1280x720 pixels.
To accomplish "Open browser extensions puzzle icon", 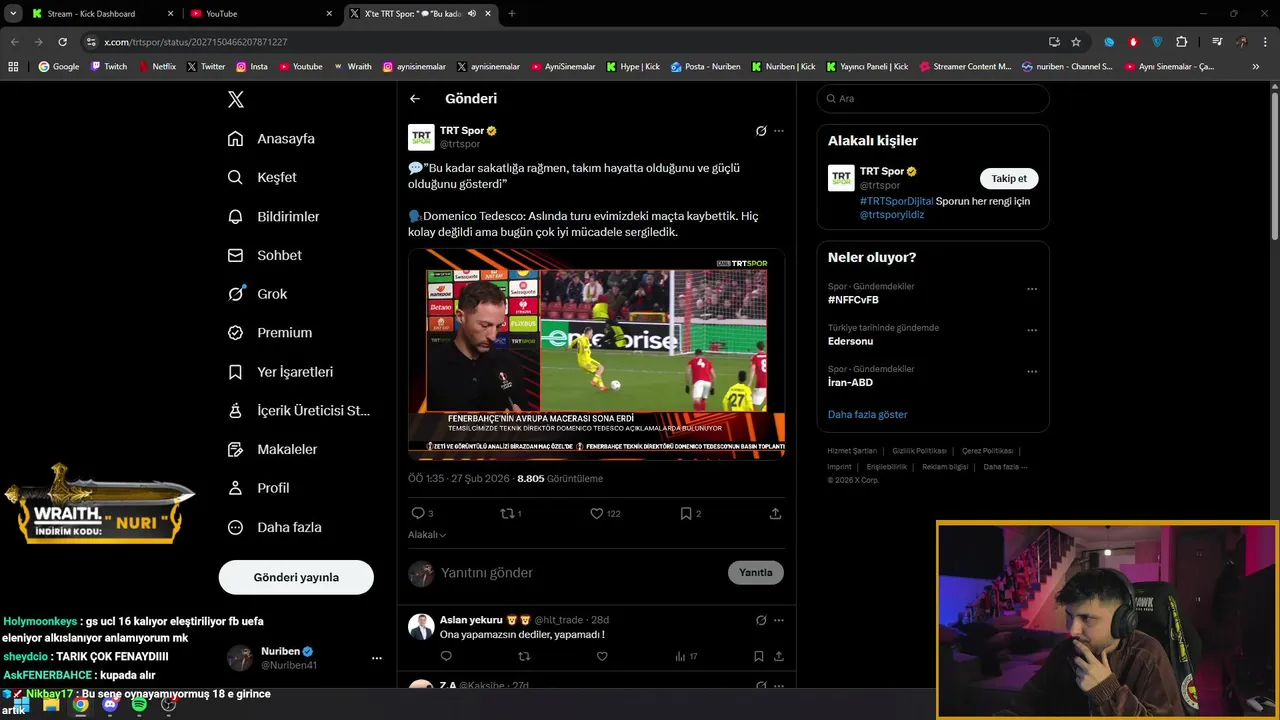I will coord(1182,42).
